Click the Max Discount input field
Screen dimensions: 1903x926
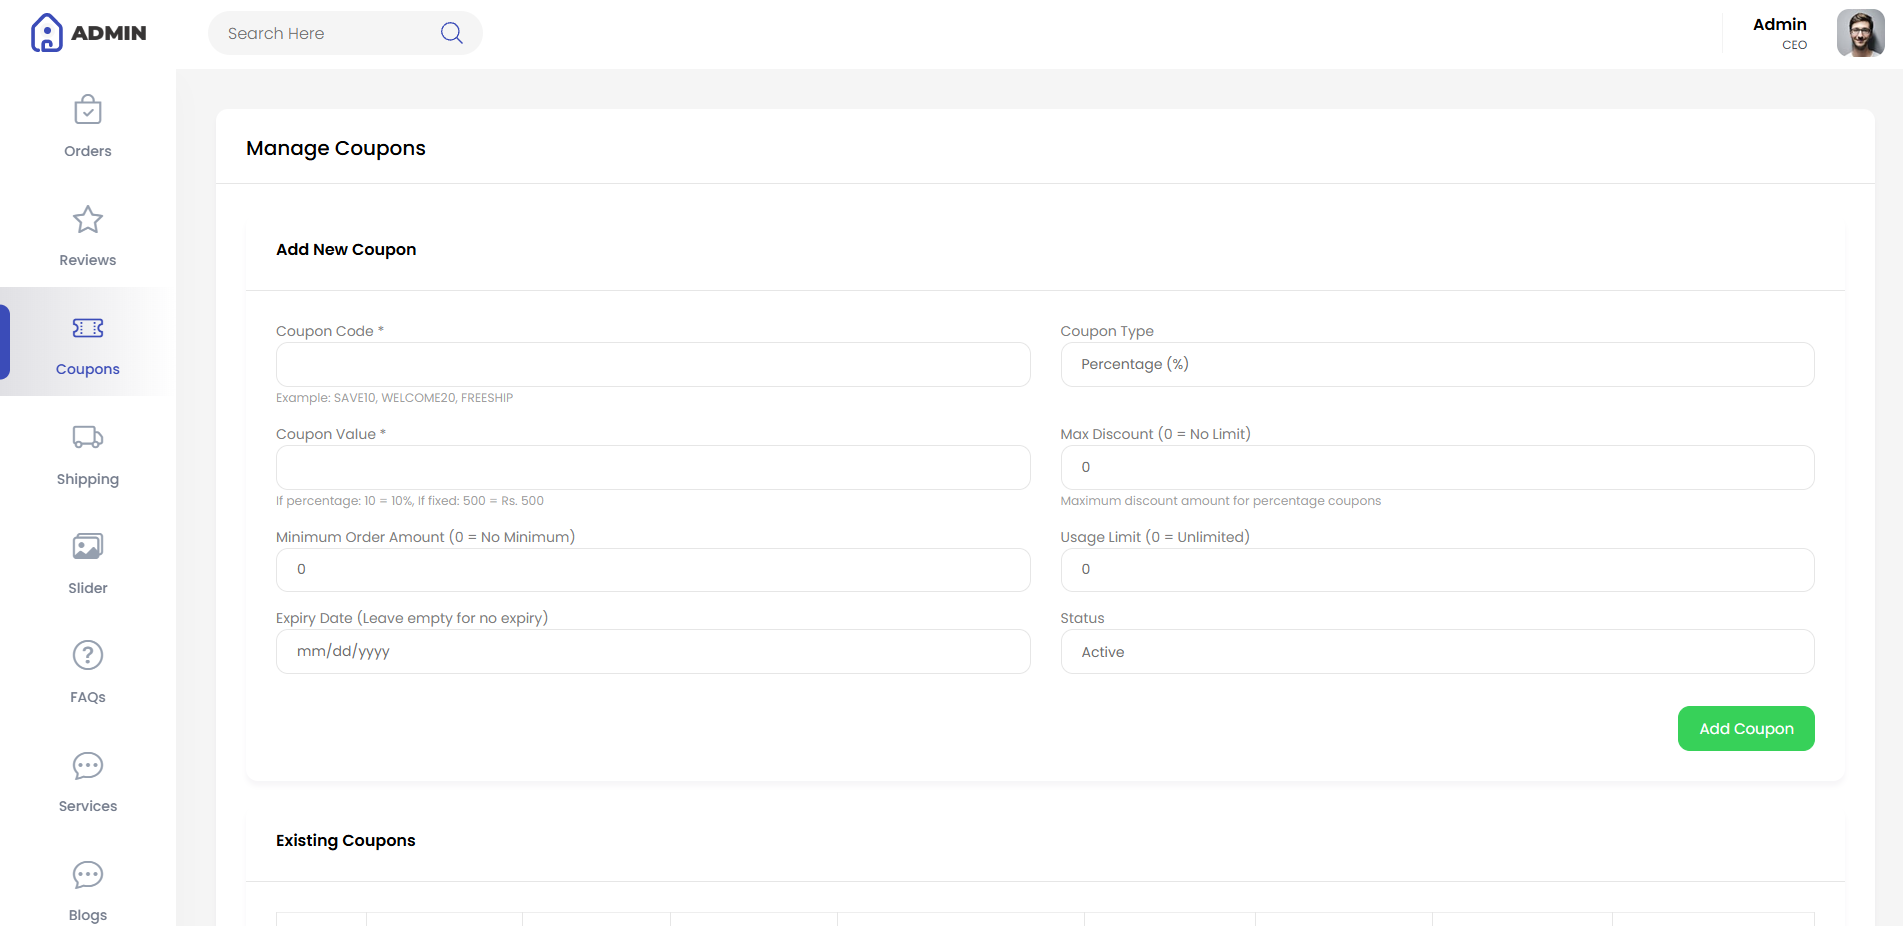click(1437, 467)
